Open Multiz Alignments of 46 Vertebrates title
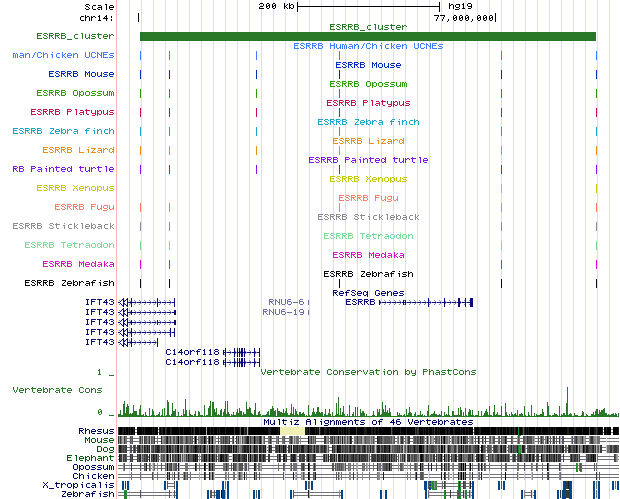This screenshot has width=620, height=499. tap(367, 422)
